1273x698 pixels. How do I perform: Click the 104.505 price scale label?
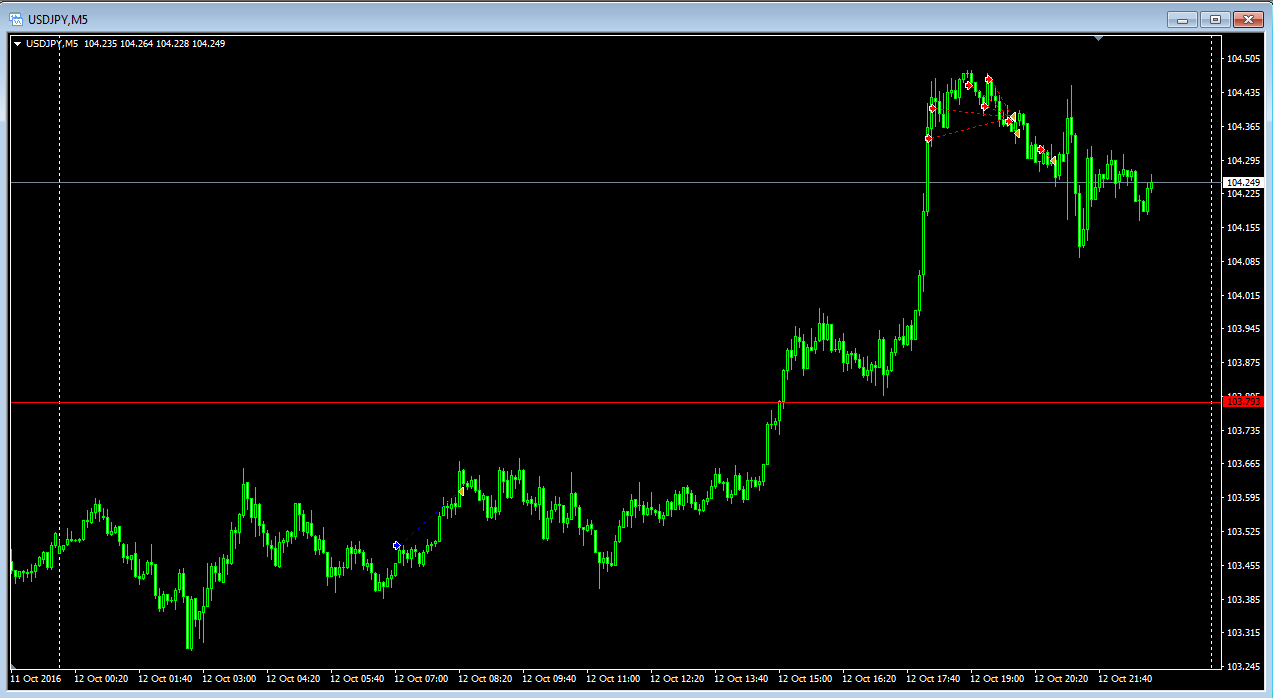pos(1243,59)
